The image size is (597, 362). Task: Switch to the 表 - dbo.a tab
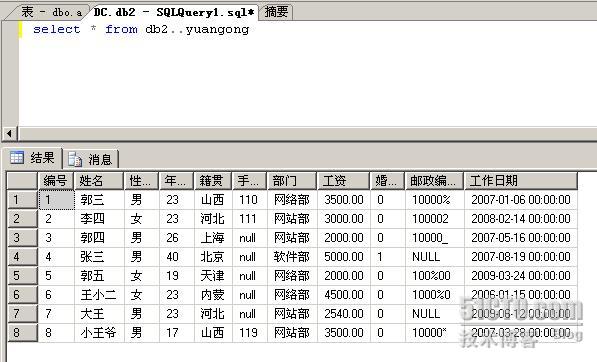(x=49, y=12)
